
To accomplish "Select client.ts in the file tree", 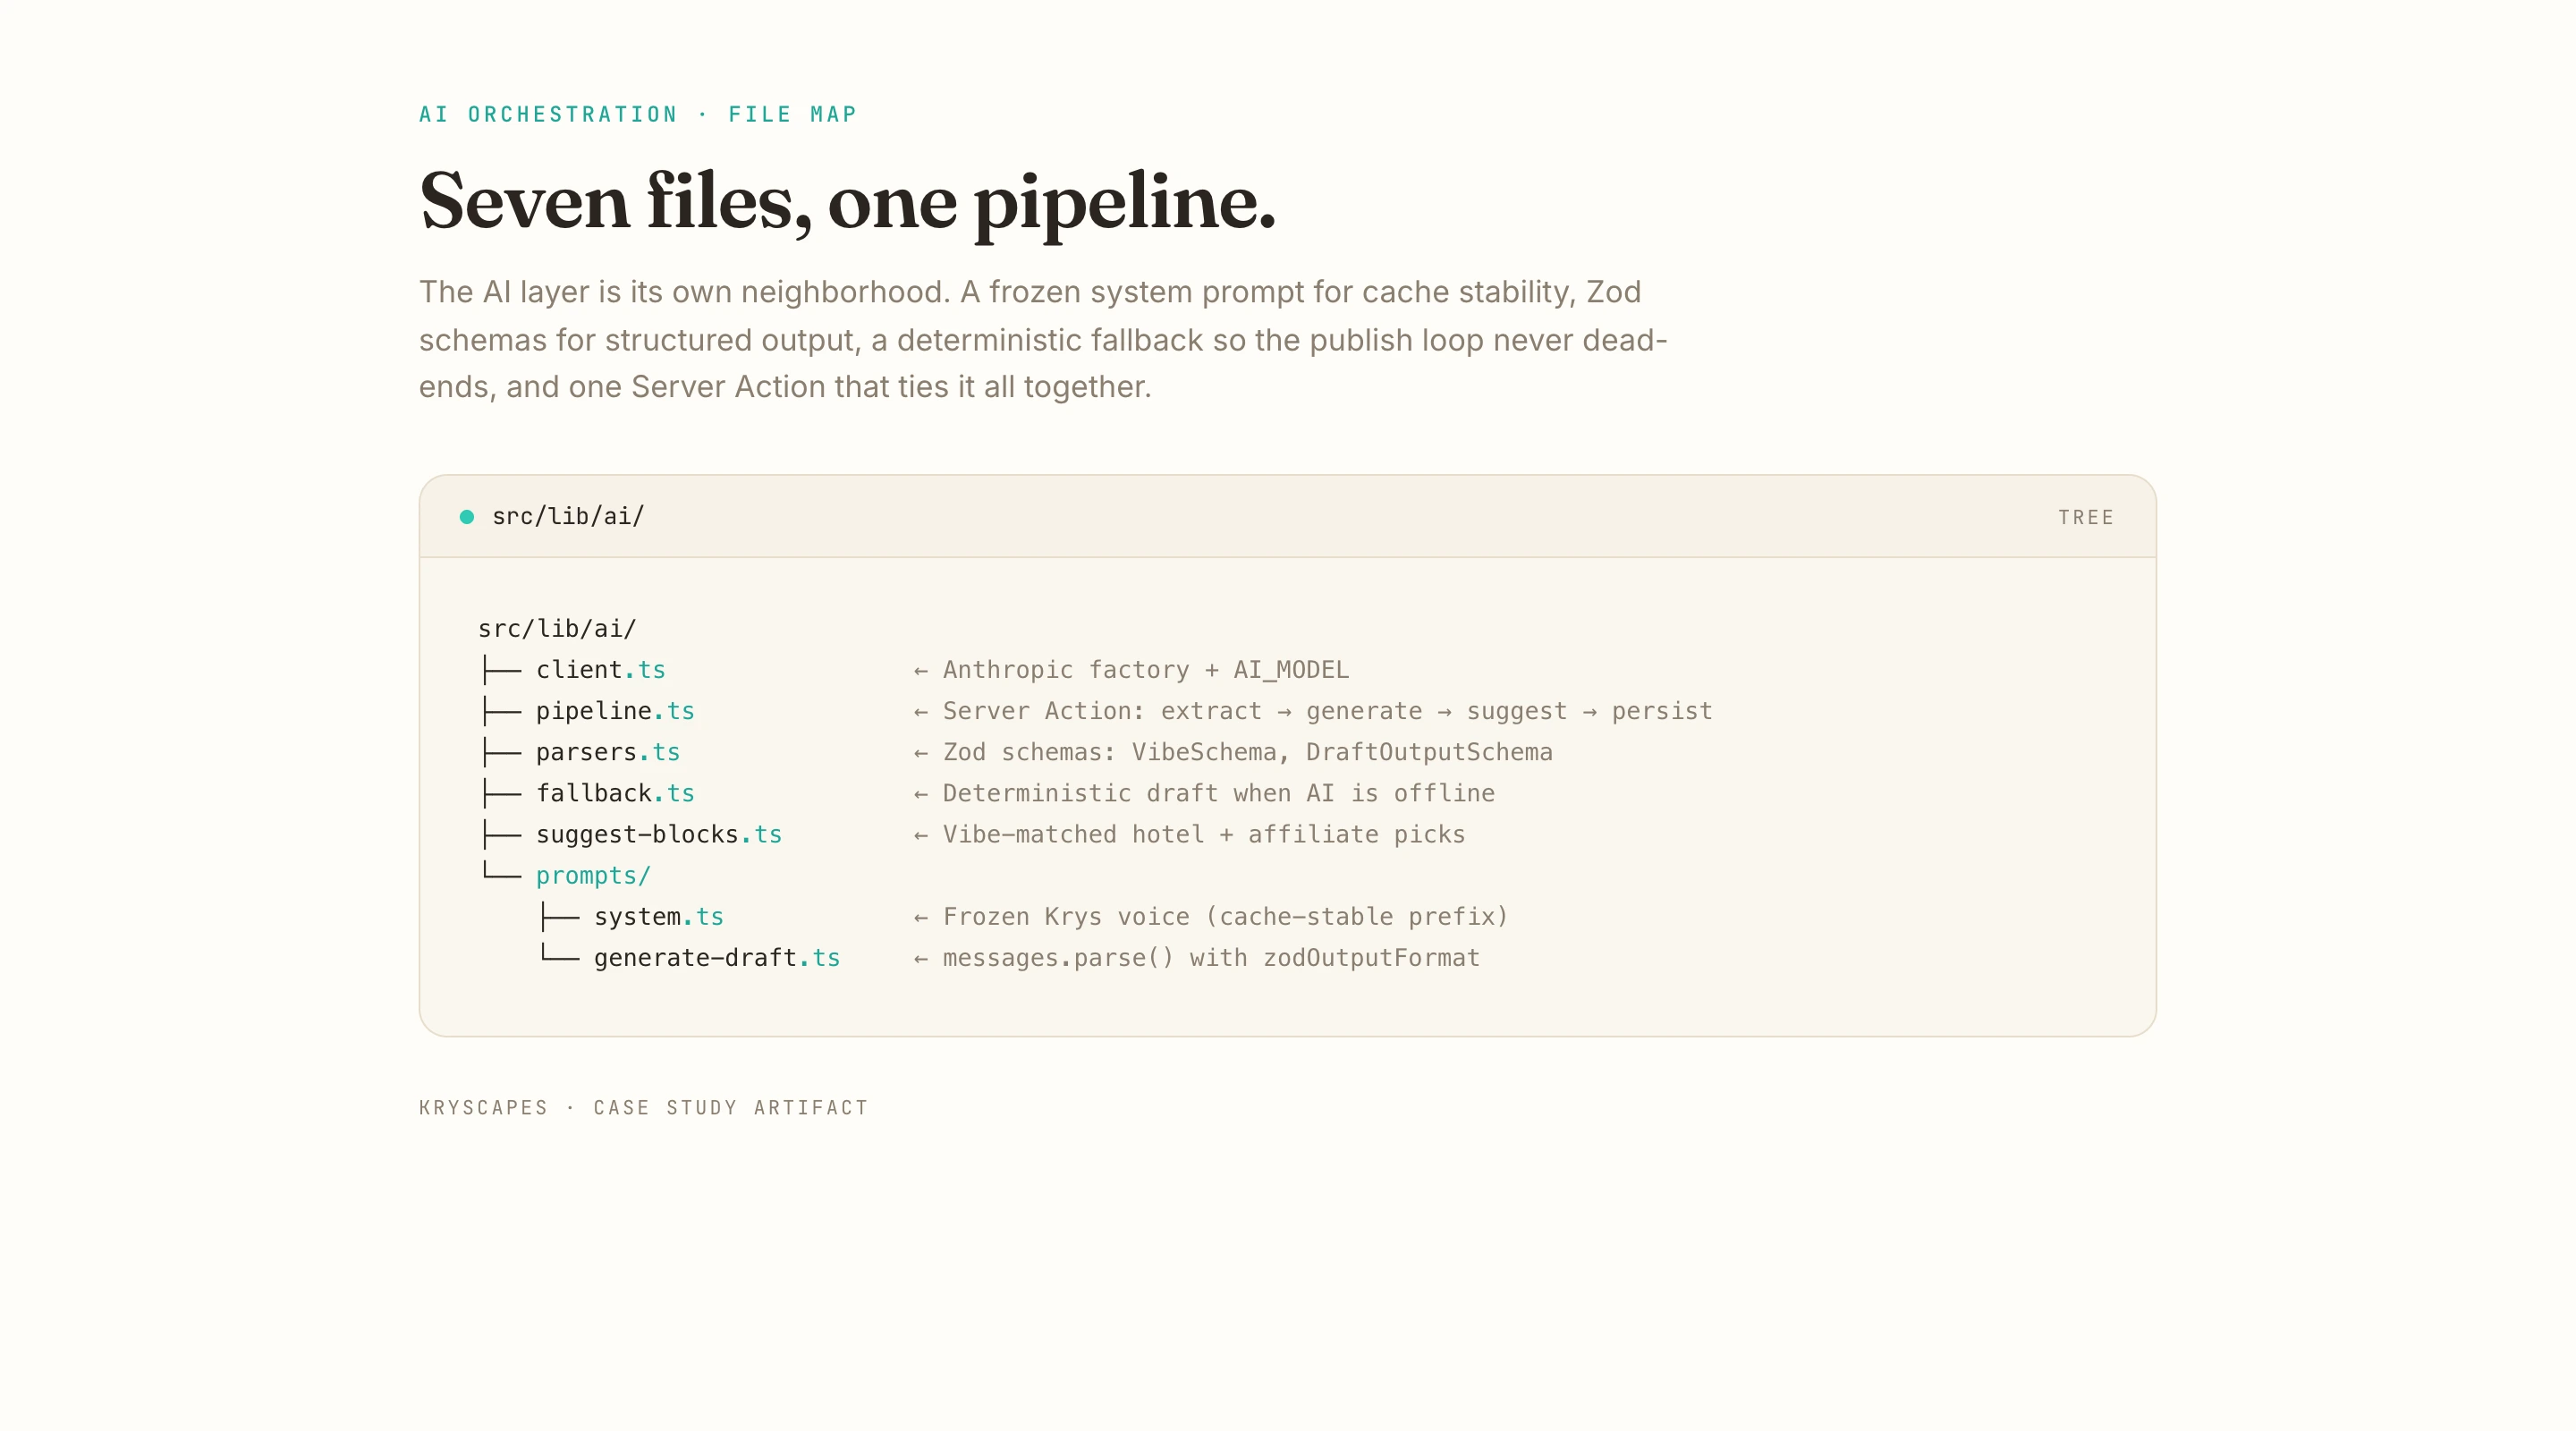I will (600, 670).
